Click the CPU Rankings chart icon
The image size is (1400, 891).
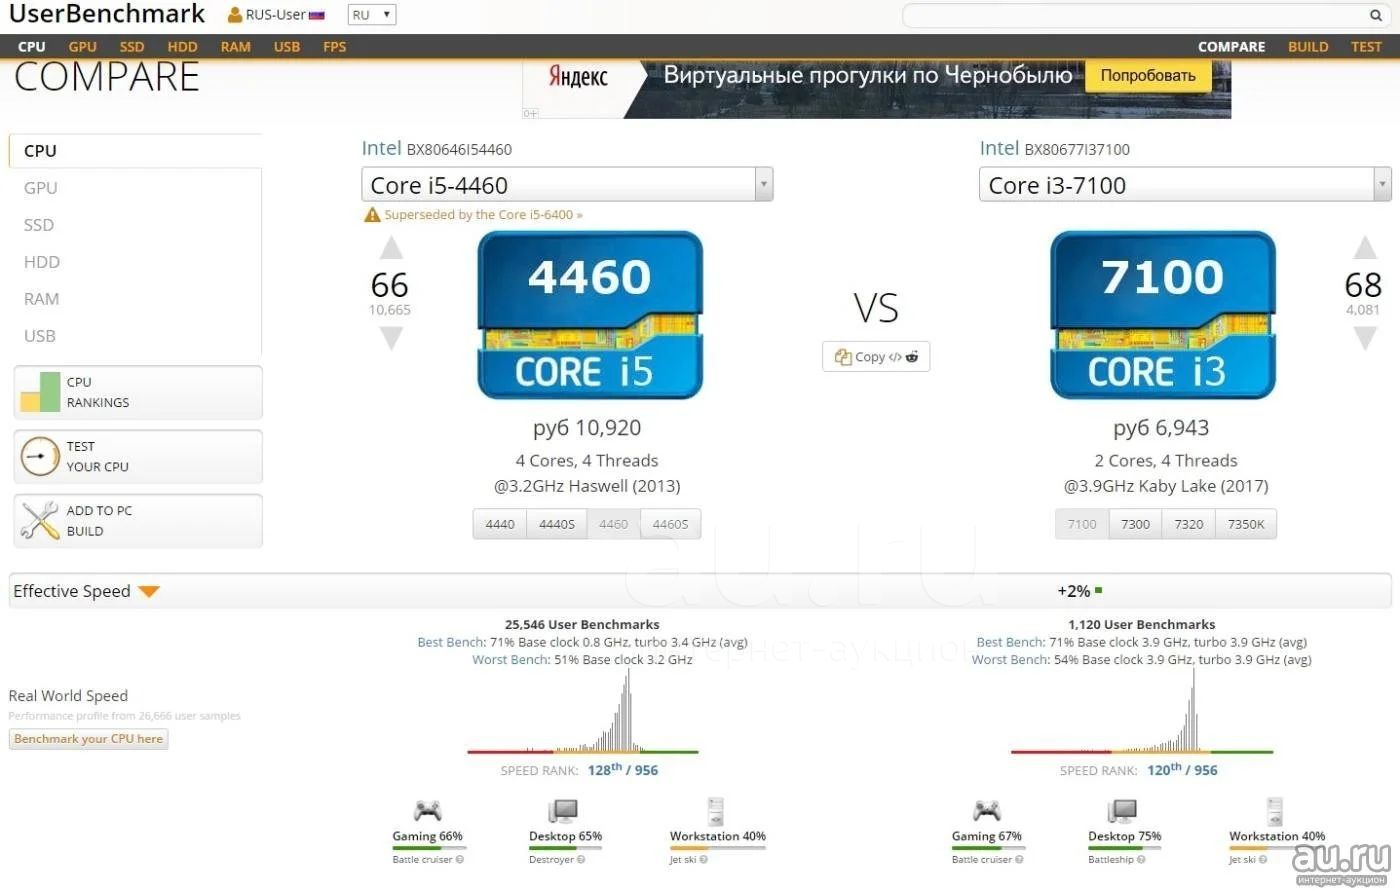[x=40, y=392]
